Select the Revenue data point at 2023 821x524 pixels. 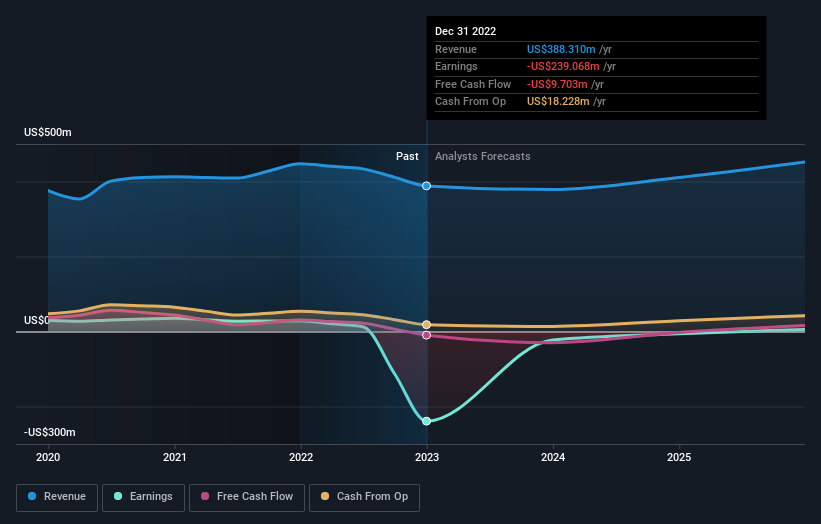[427, 186]
